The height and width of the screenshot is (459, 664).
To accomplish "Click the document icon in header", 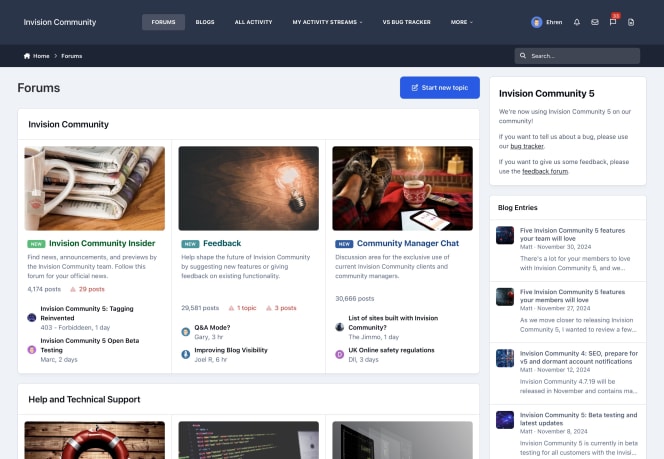I will [631, 22].
